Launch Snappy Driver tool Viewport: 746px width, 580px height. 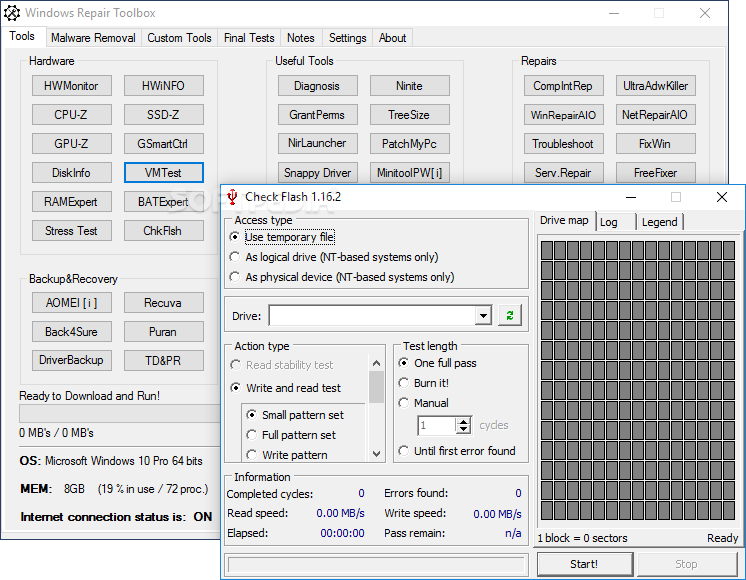pos(318,173)
